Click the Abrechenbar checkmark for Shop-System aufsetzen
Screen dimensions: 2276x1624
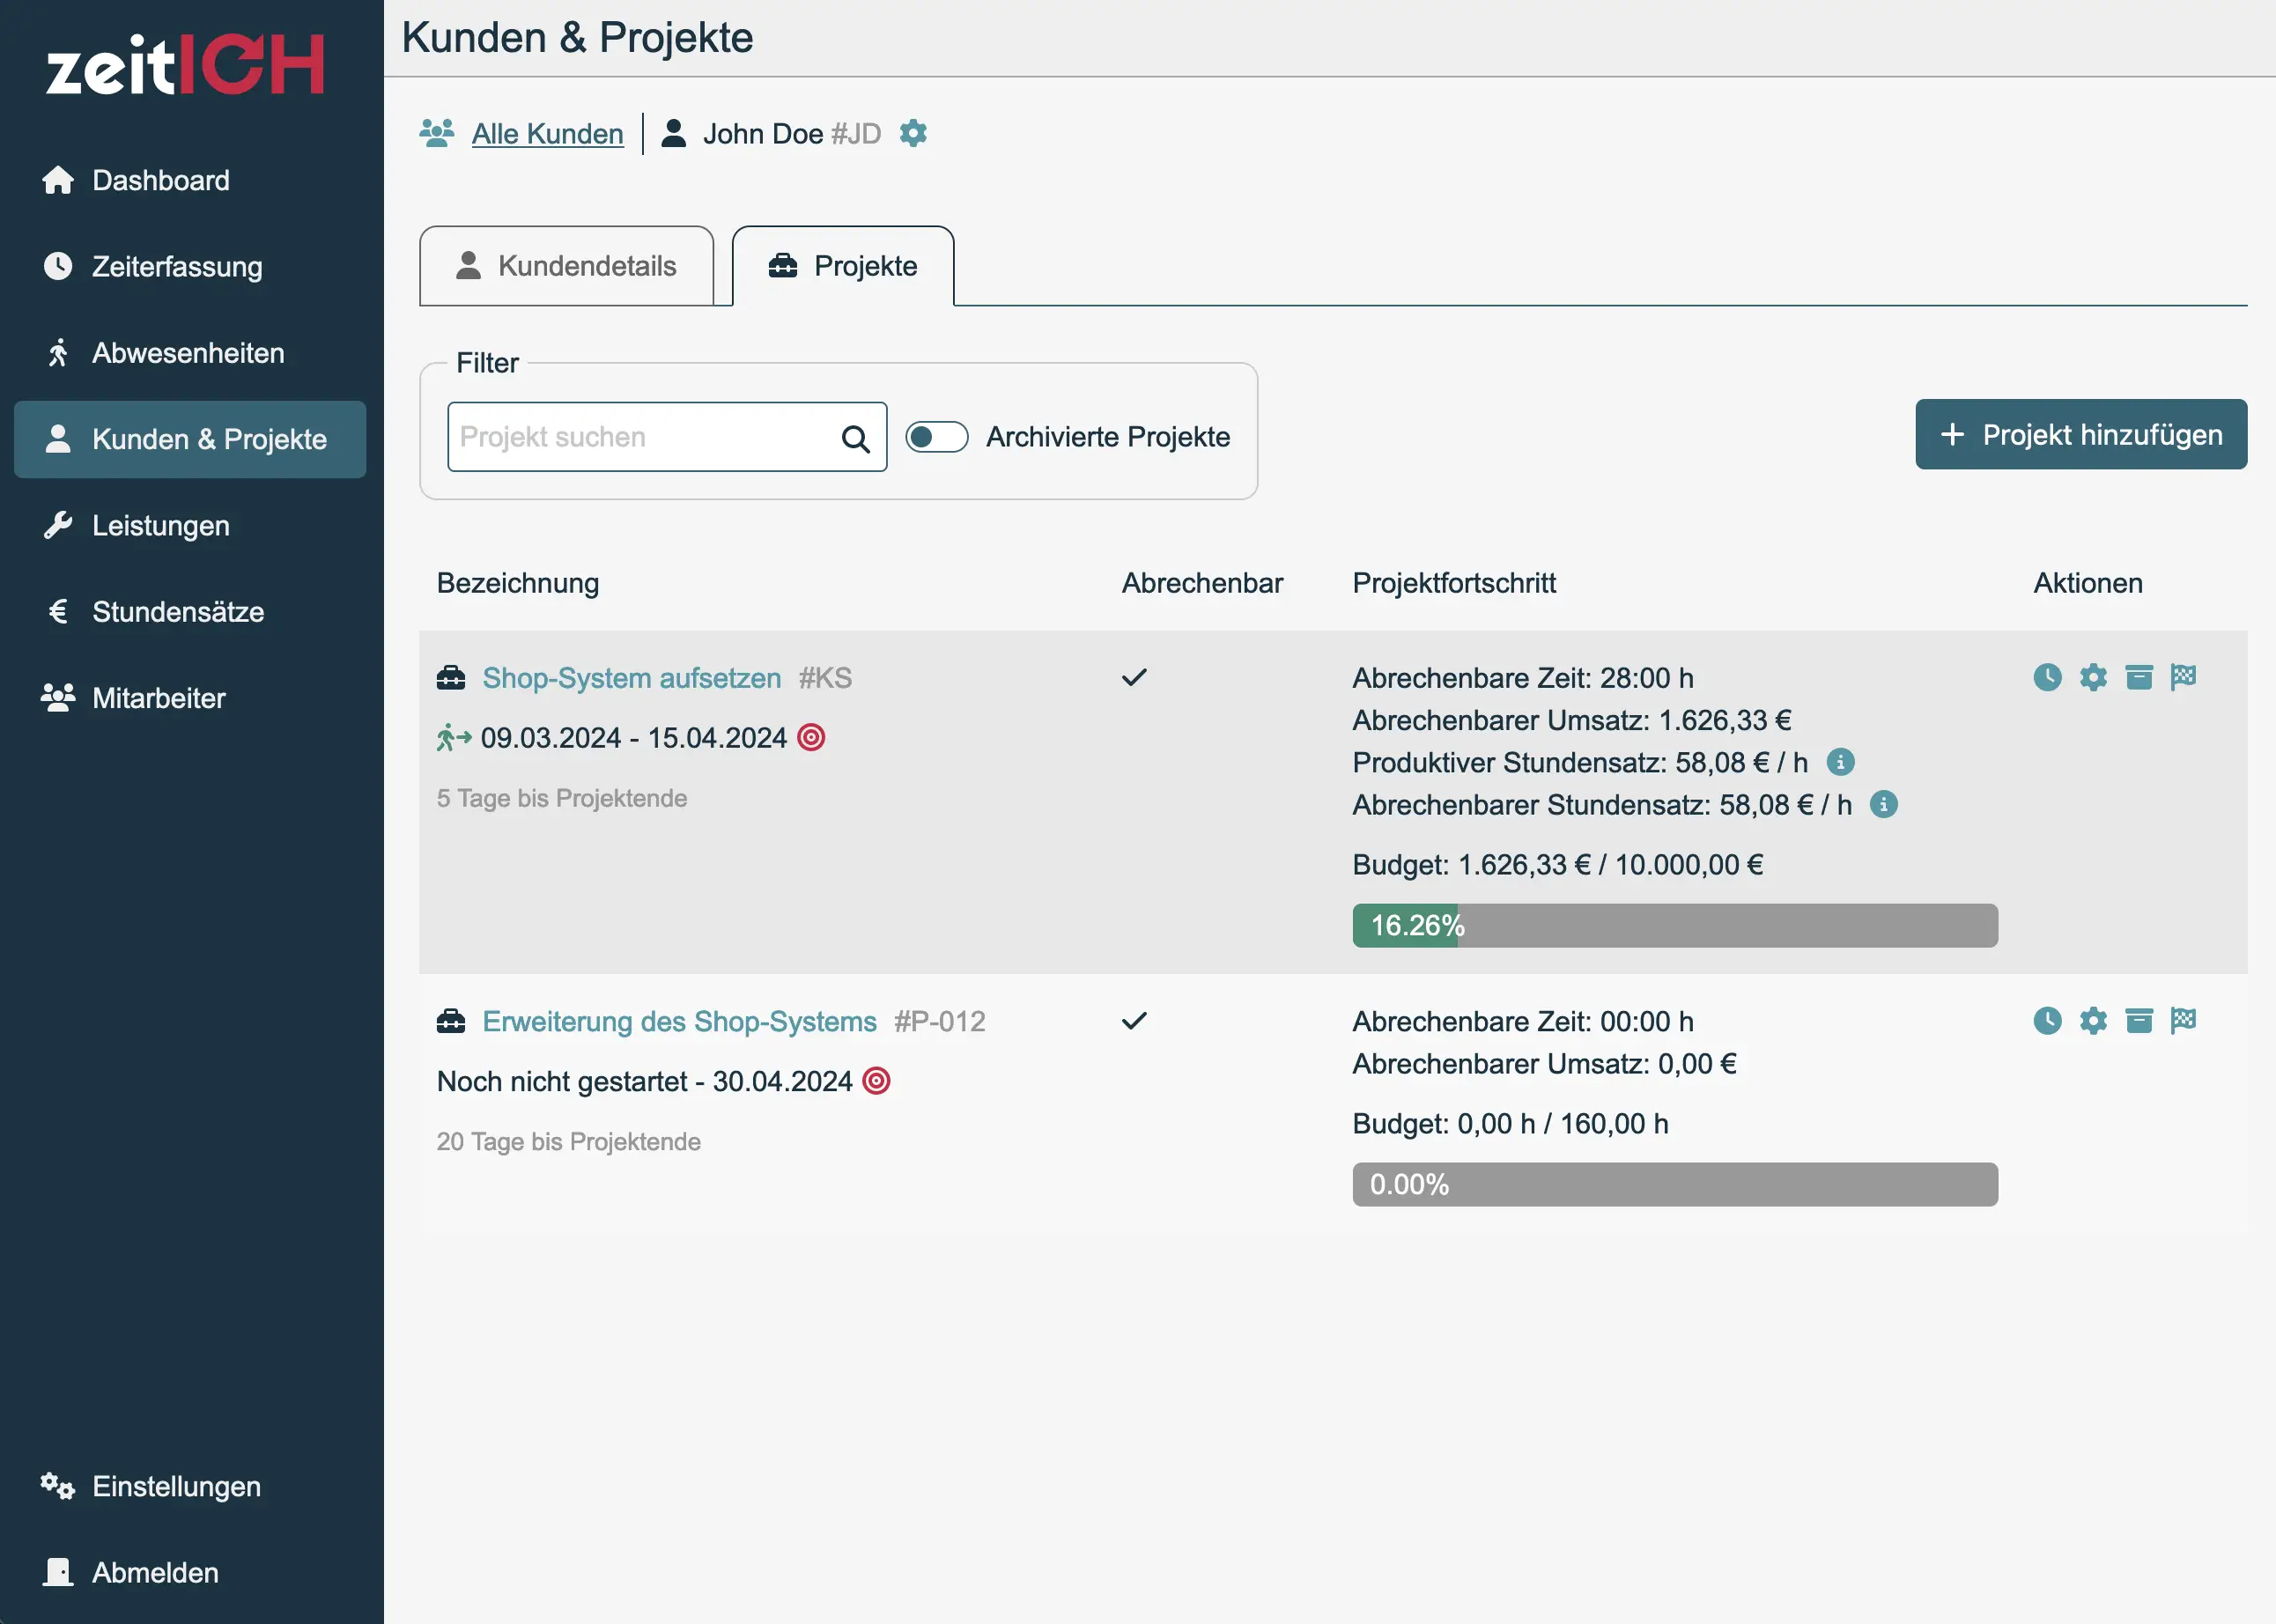click(1134, 678)
